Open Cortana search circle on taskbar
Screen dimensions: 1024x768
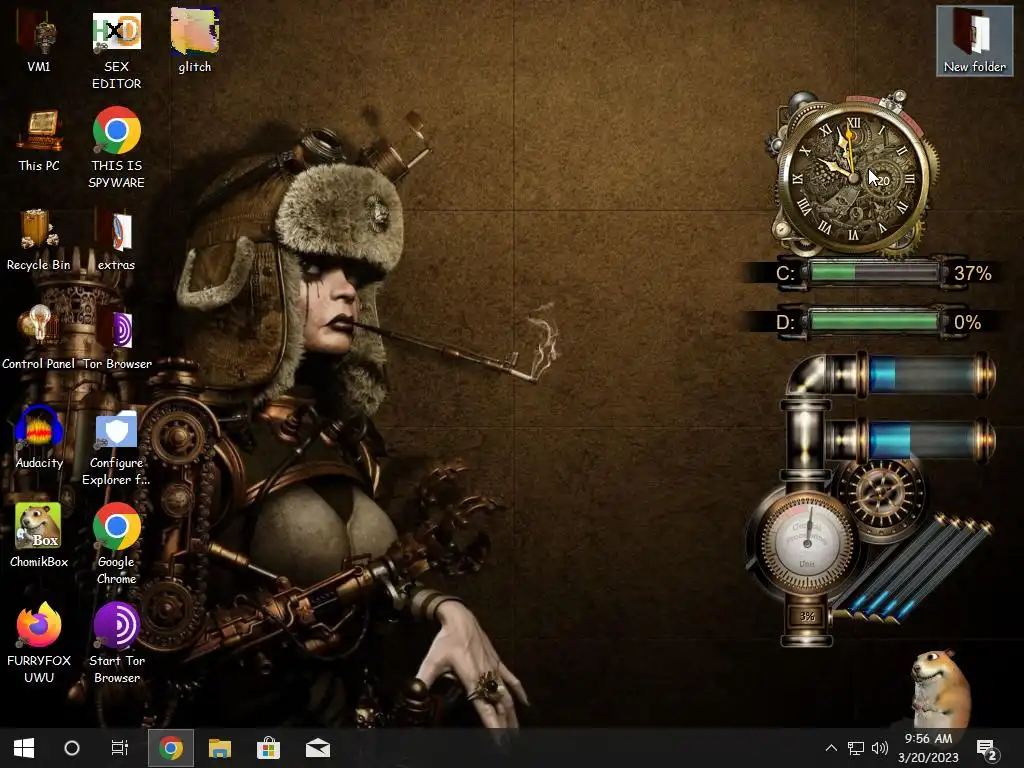click(72, 748)
